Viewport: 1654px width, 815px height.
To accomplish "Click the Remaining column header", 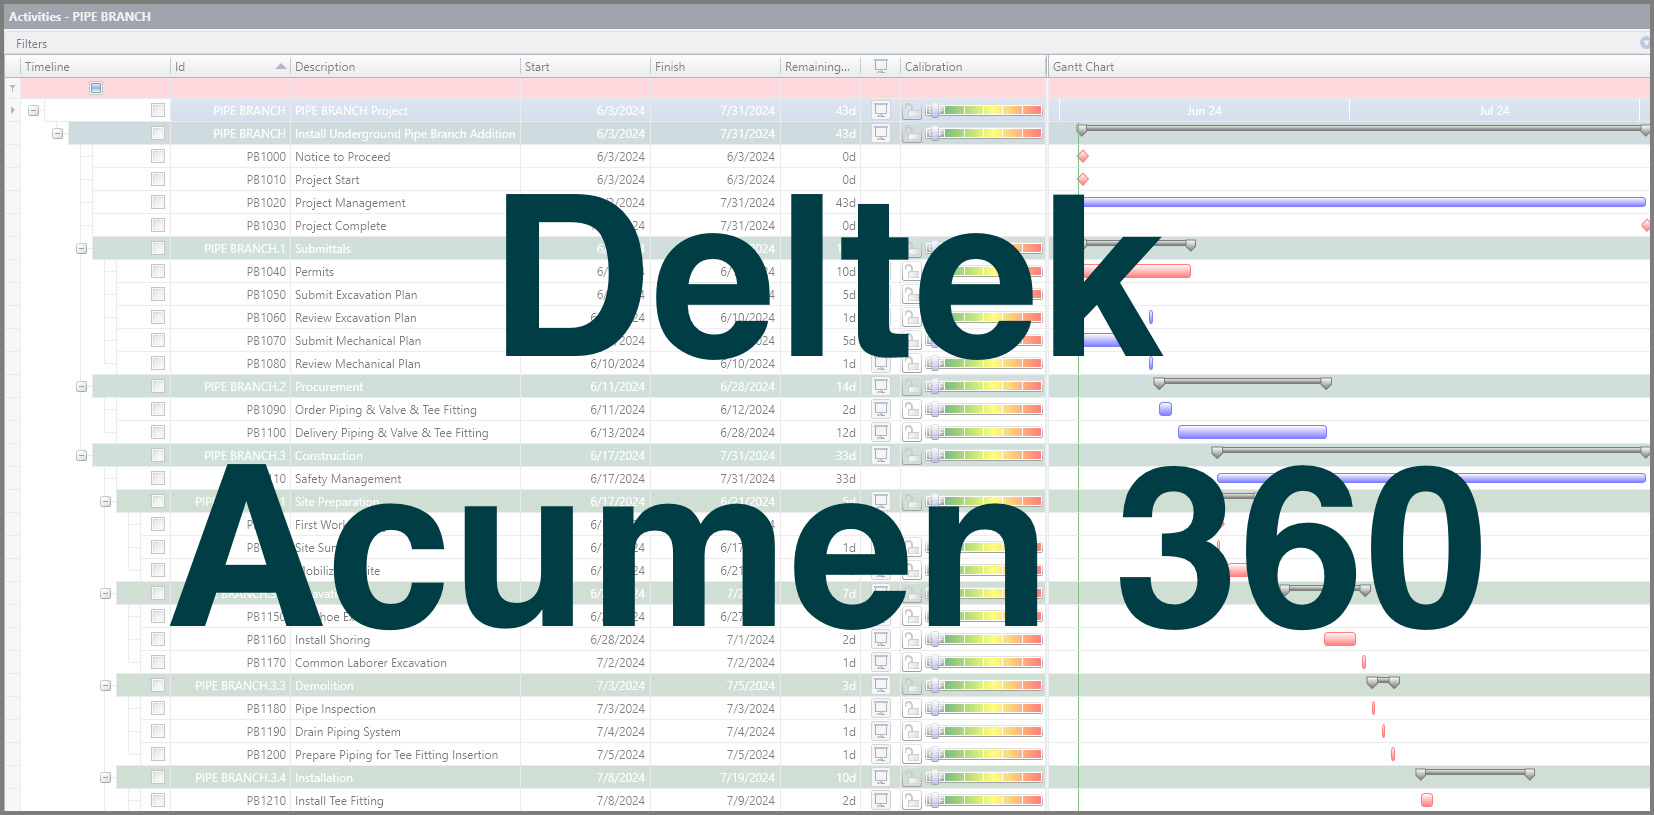I will point(820,66).
